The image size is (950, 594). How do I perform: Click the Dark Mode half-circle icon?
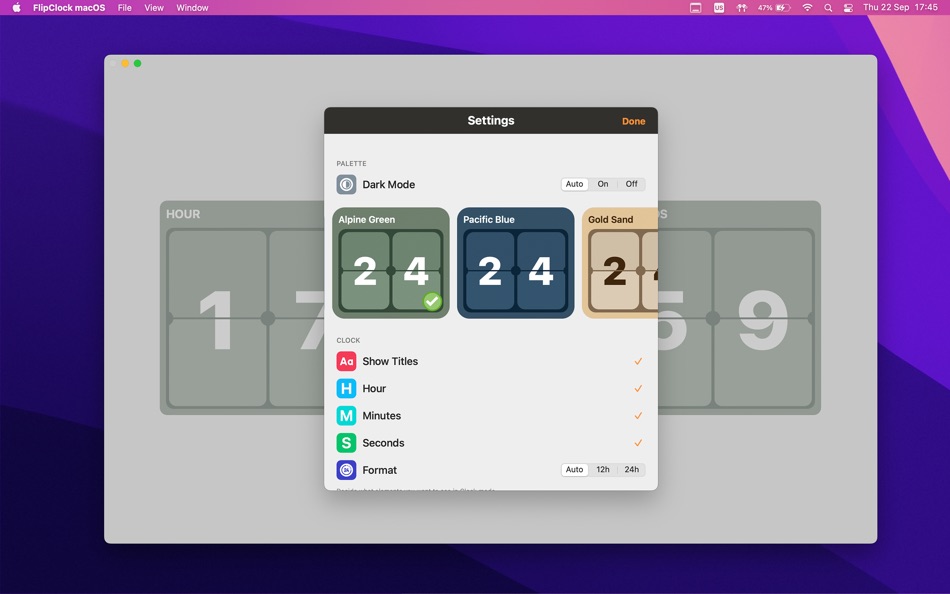point(346,184)
